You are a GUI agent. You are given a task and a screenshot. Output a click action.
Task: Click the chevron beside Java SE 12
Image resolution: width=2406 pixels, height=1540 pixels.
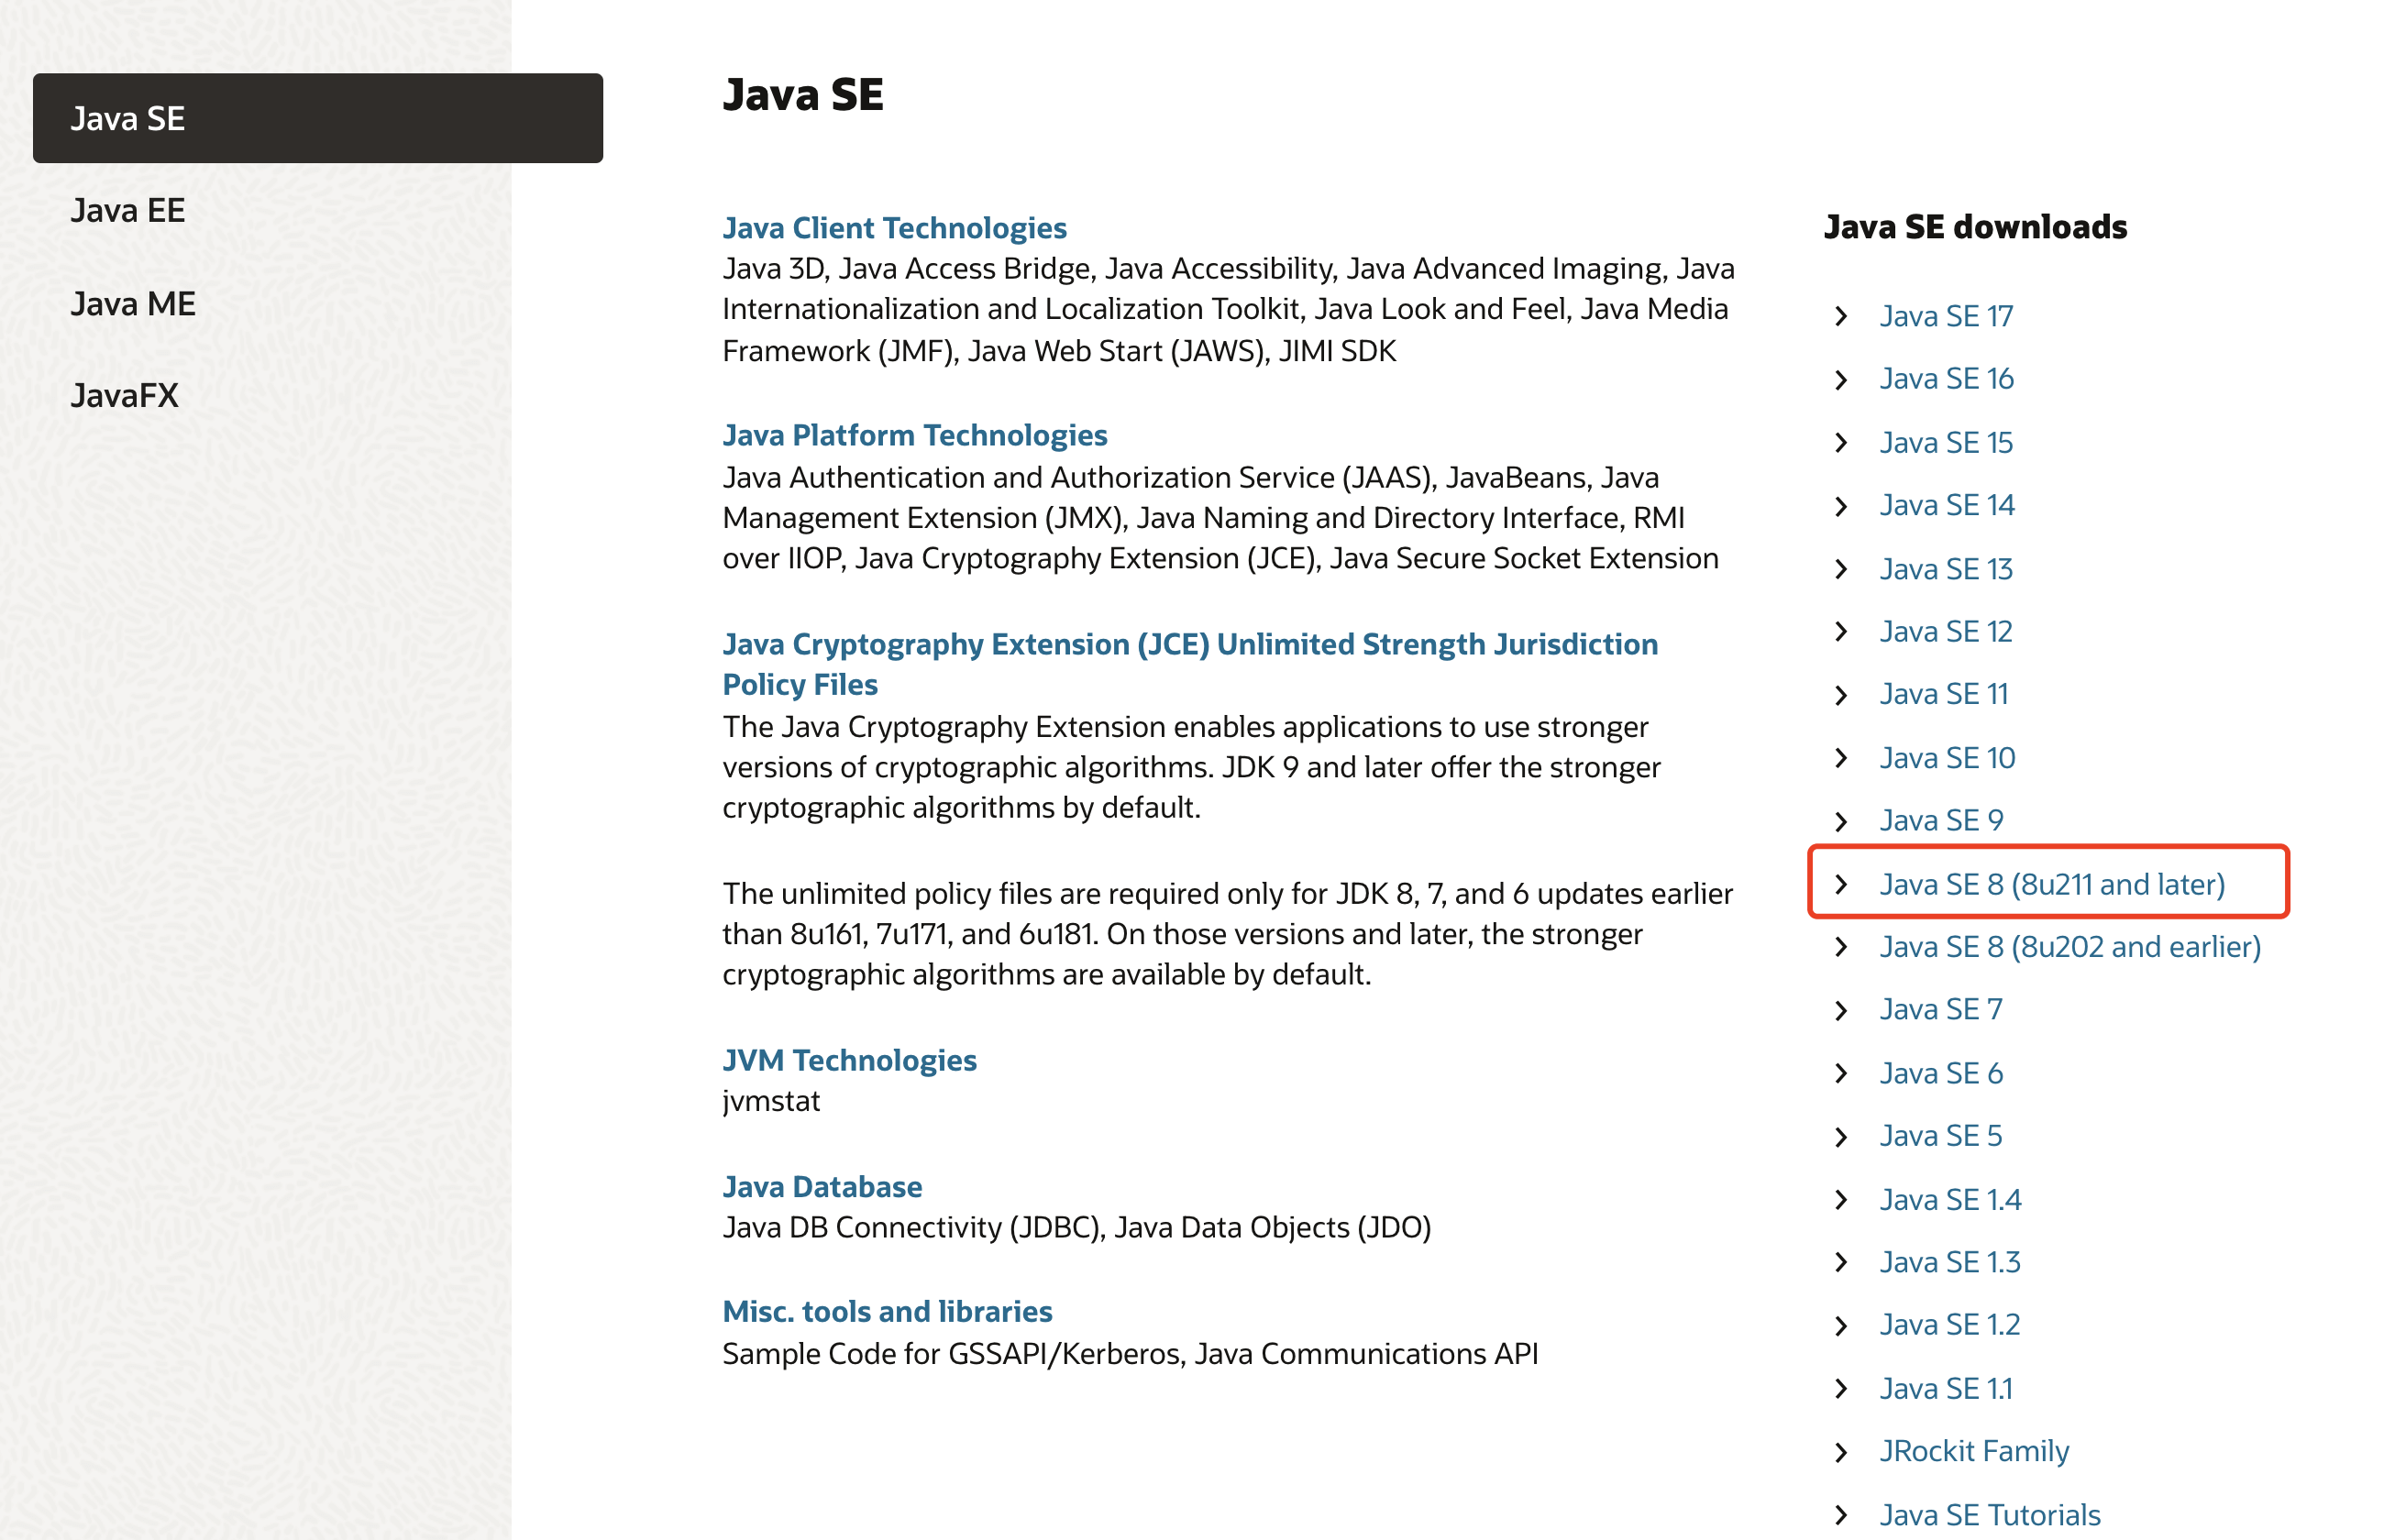click(x=1841, y=632)
